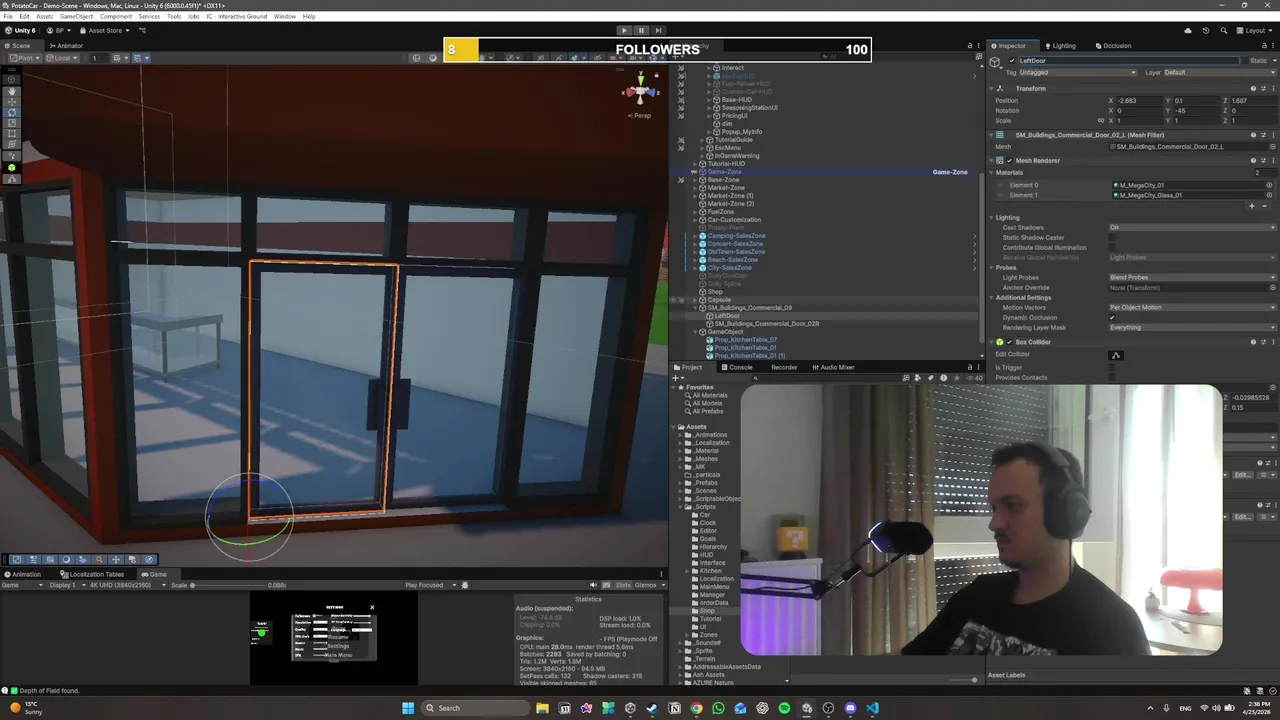This screenshot has height=720, width=1280.
Task: Enable the Is Trigger checkbox
Action: pos(1112,368)
